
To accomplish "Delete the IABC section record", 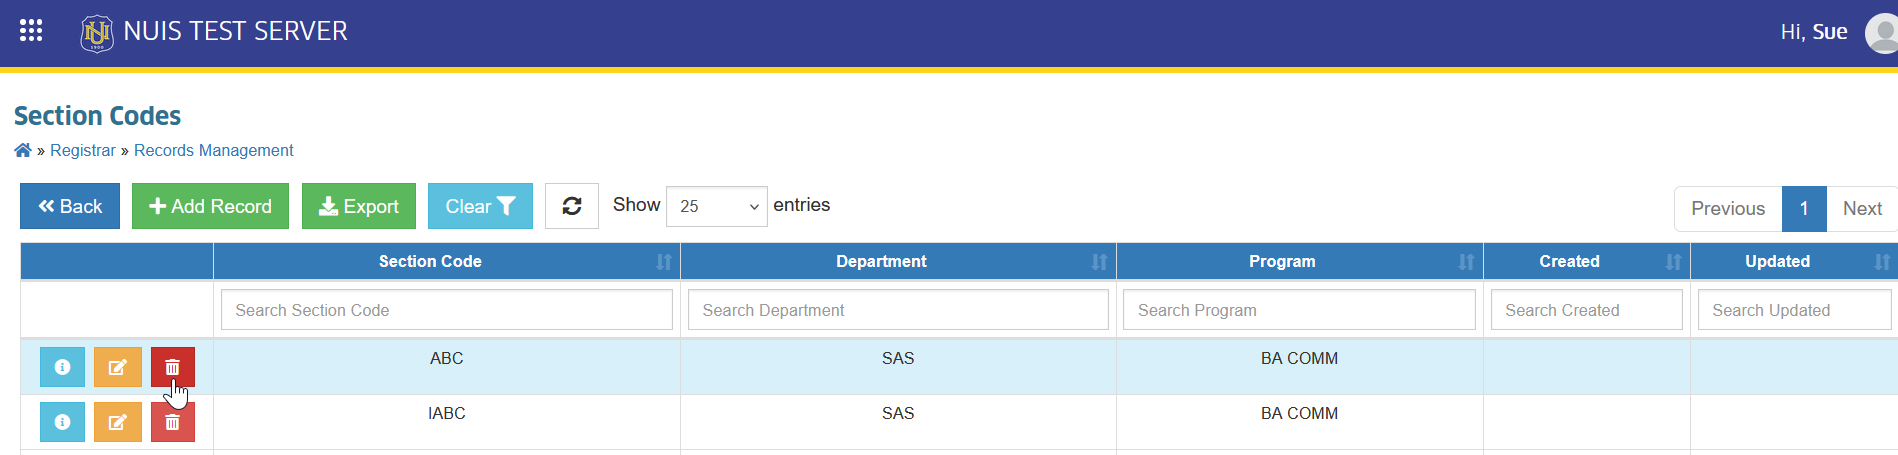I will [x=172, y=422].
